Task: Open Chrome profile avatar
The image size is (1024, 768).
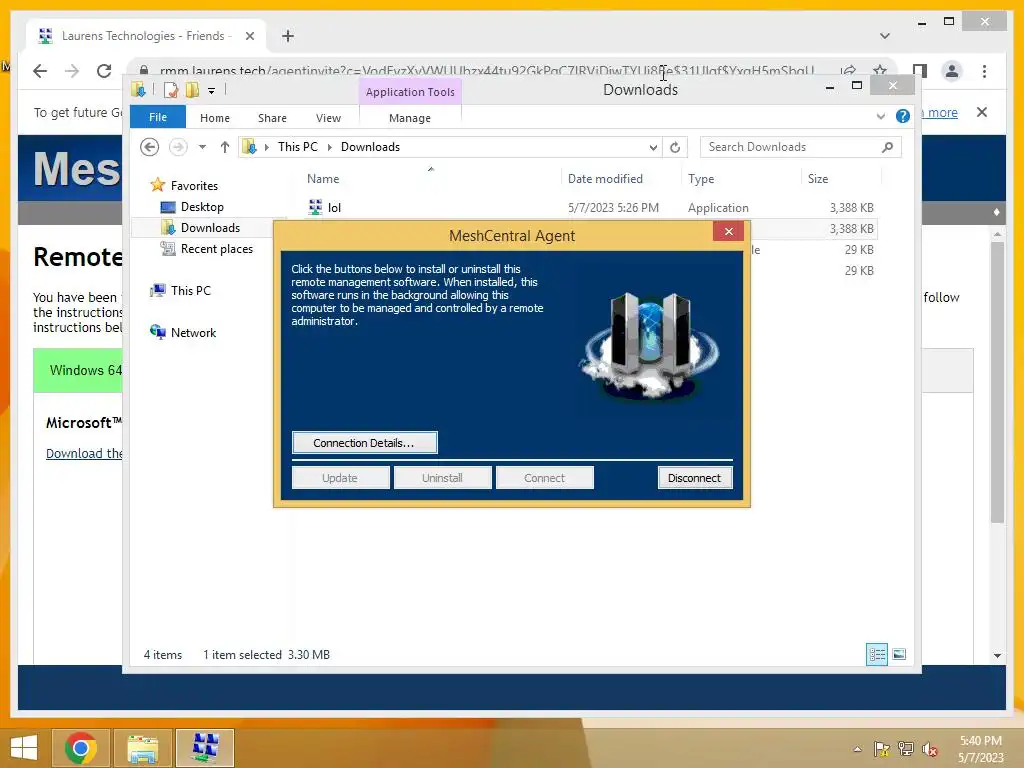Action: click(x=952, y=71)
